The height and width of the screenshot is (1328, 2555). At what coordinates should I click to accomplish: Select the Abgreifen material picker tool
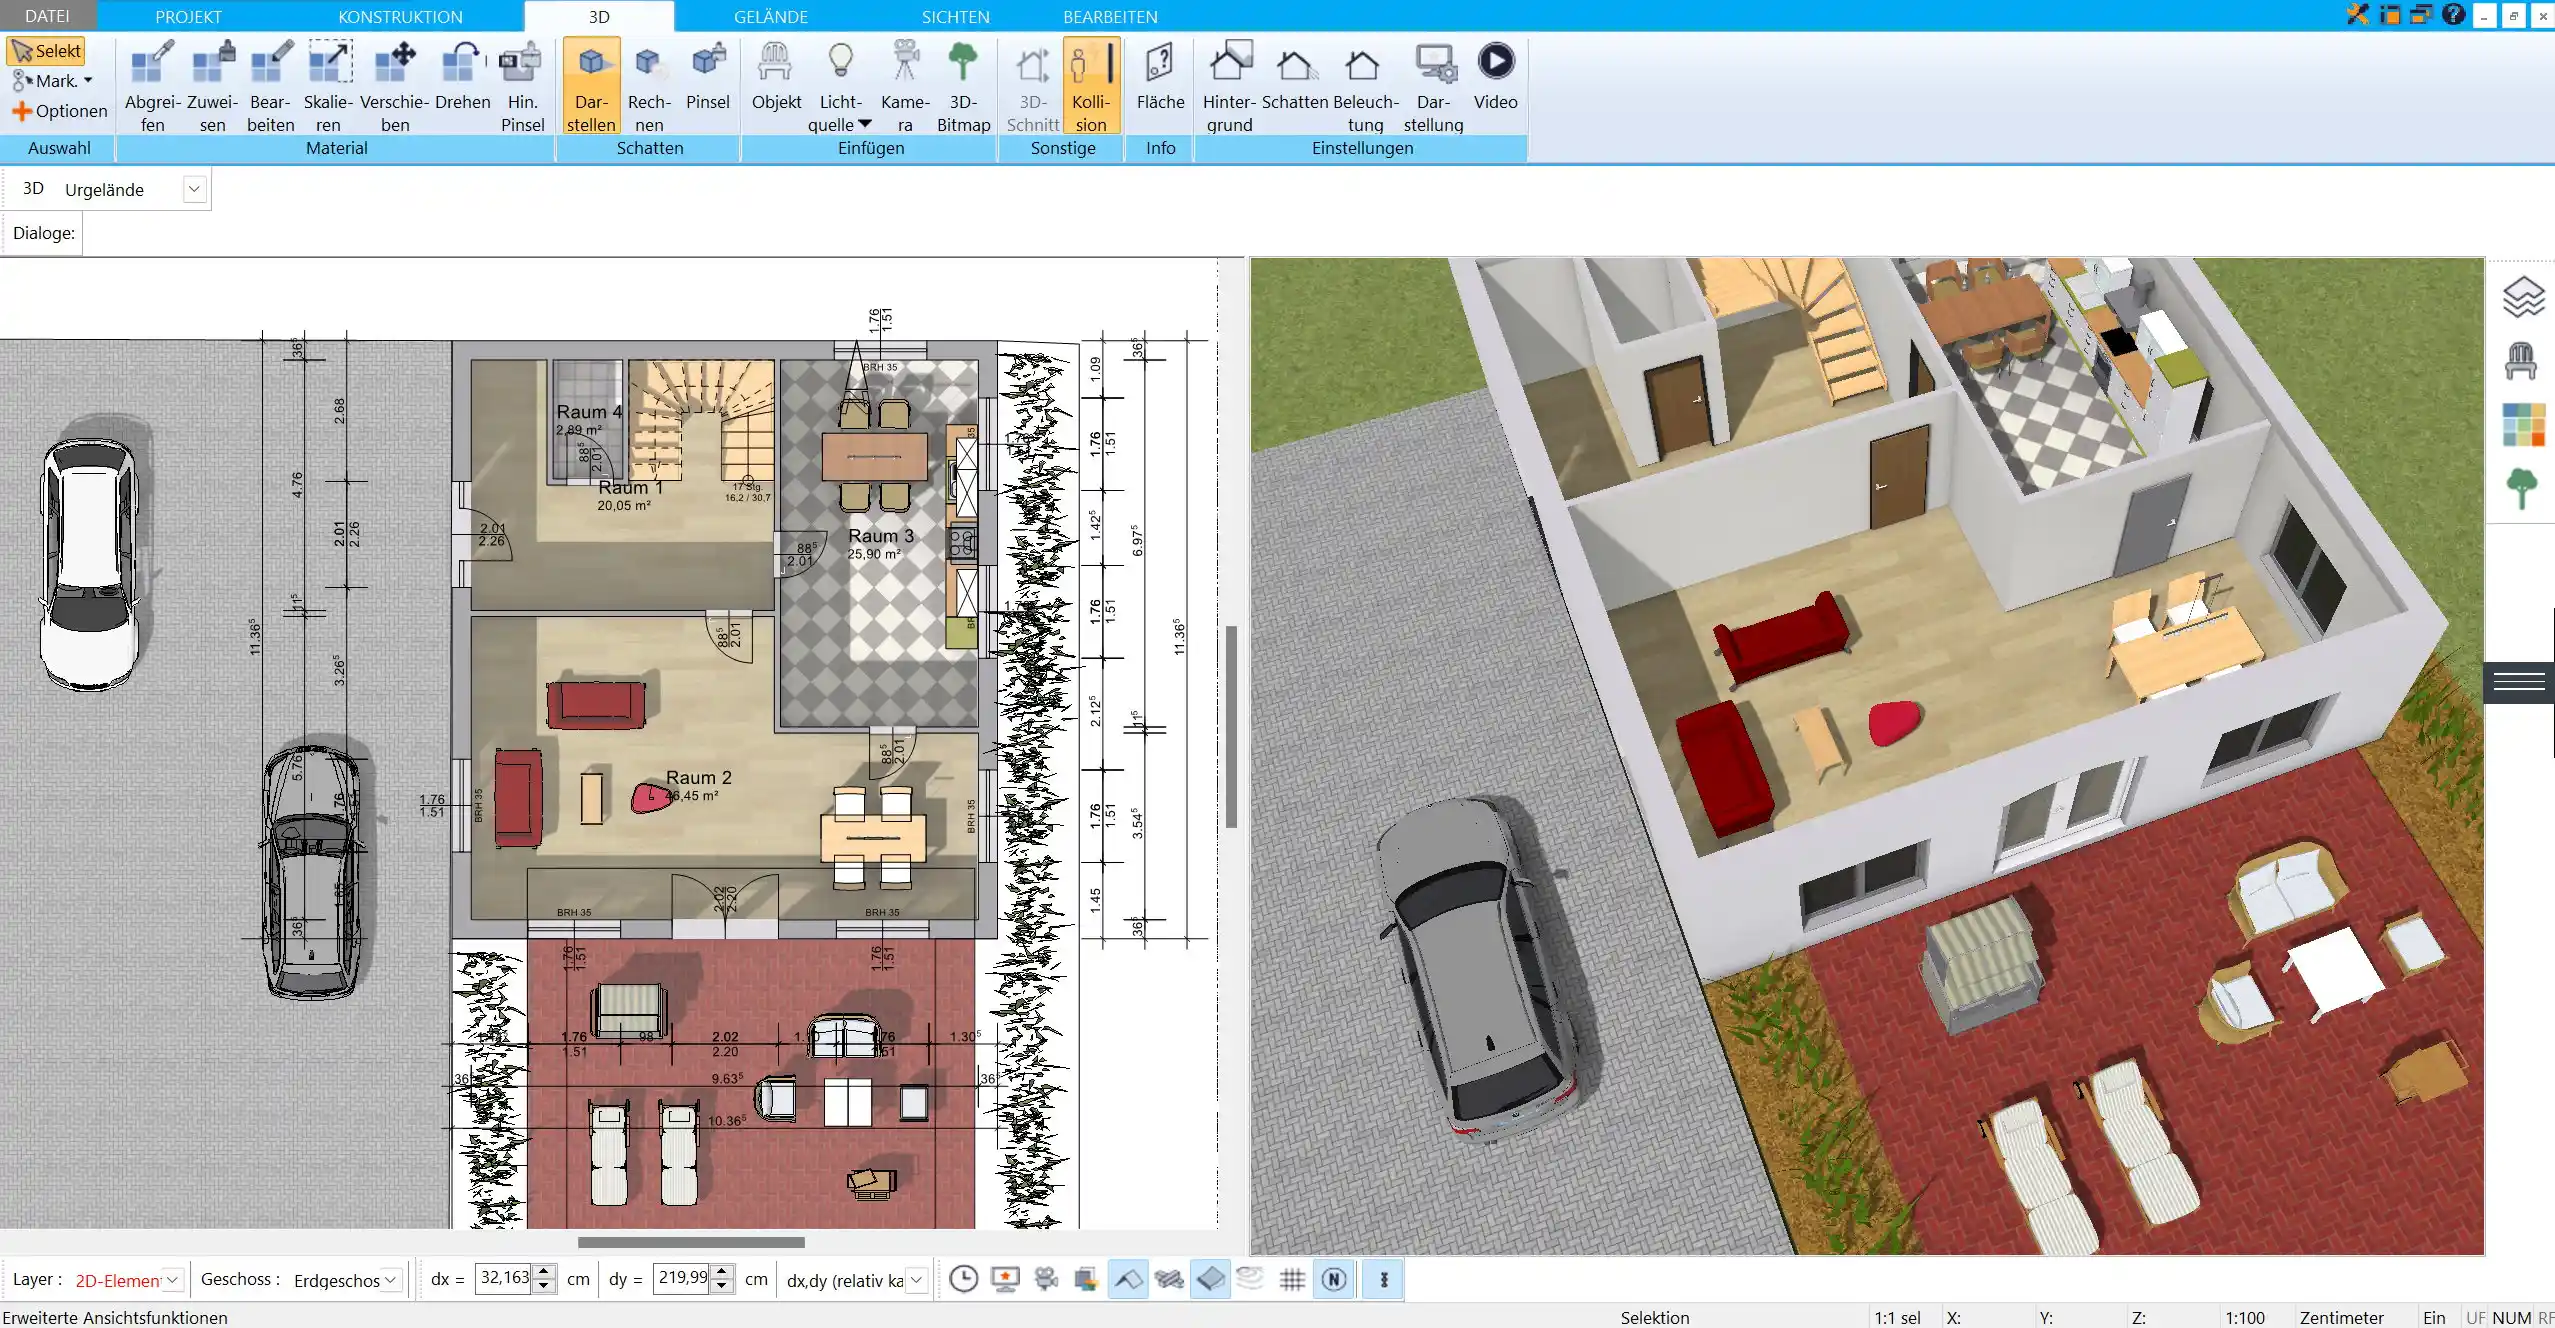pos(152,86)
